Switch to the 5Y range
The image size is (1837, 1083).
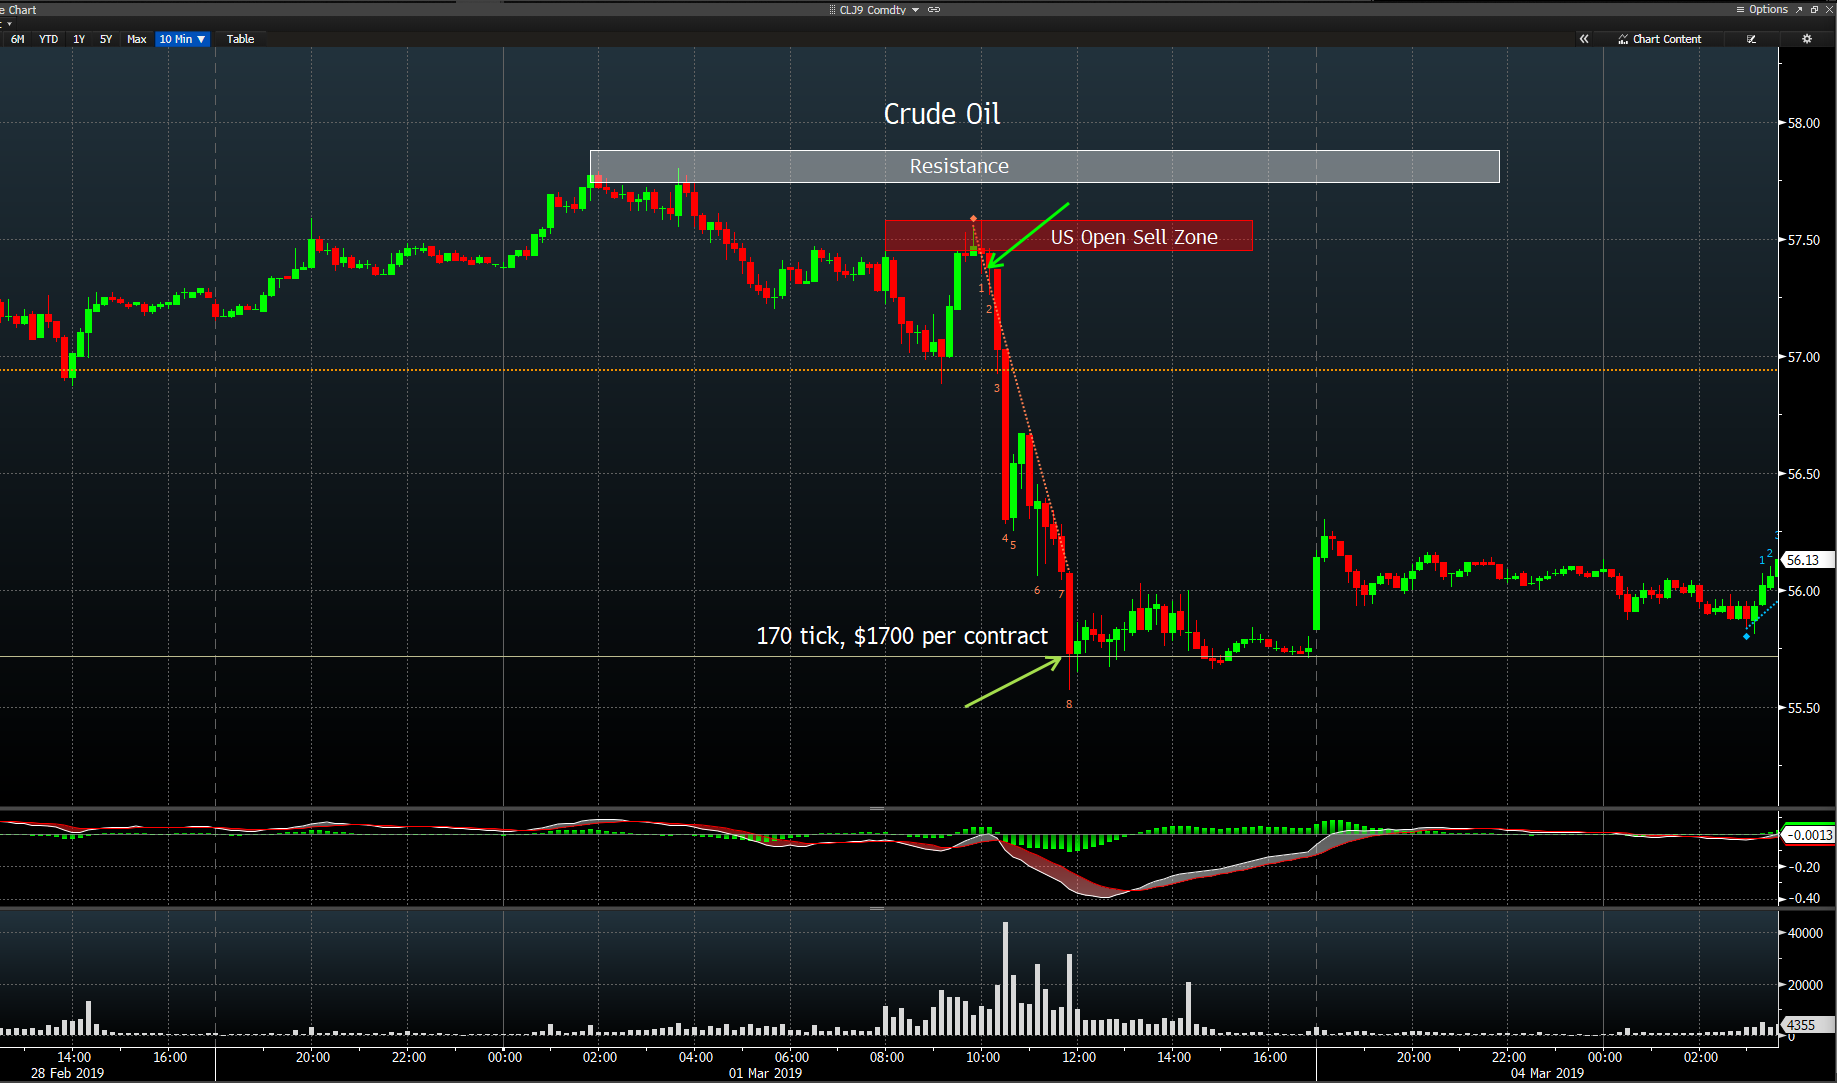106,39
